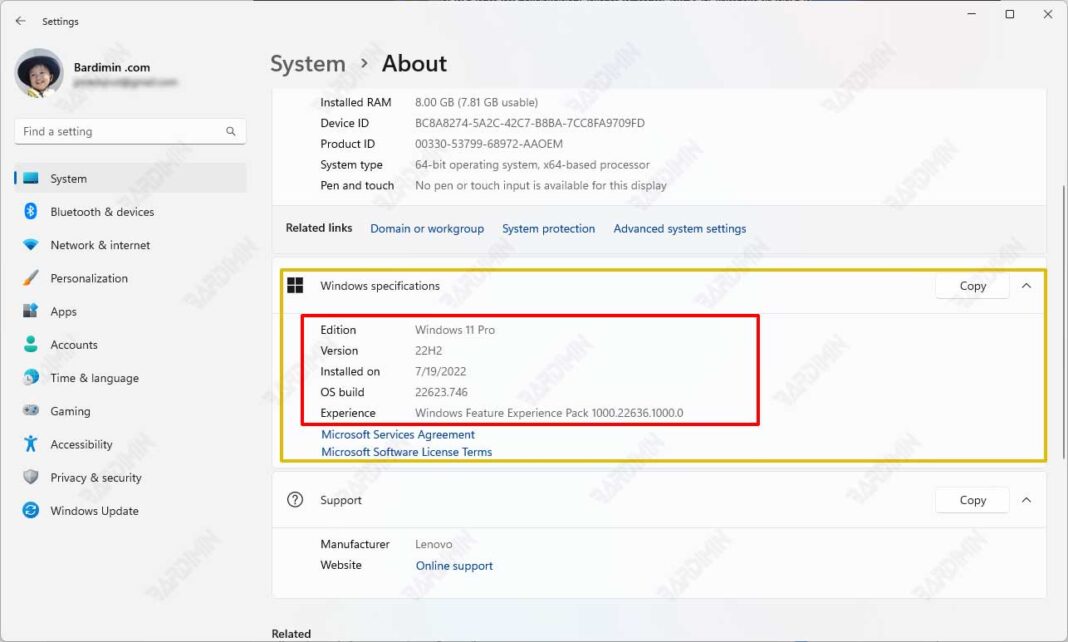Click search magnifier in Find a setting
The height and width of the screenshot is (642, 1068).
point(231,132)
